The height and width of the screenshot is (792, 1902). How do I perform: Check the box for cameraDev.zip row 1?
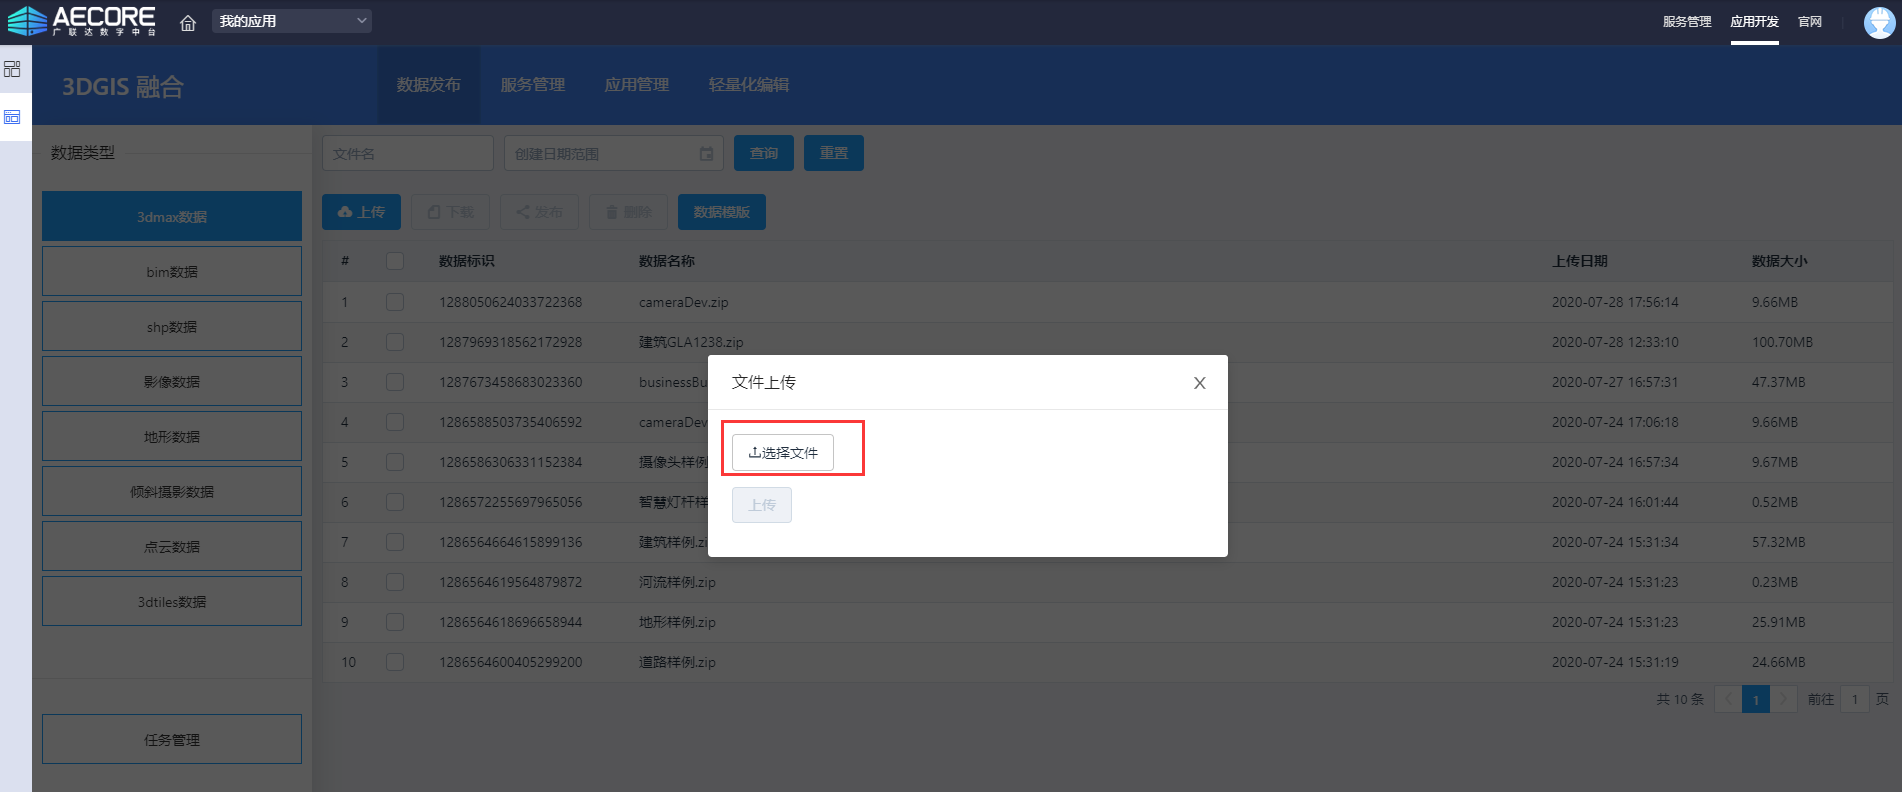point(395,302)
